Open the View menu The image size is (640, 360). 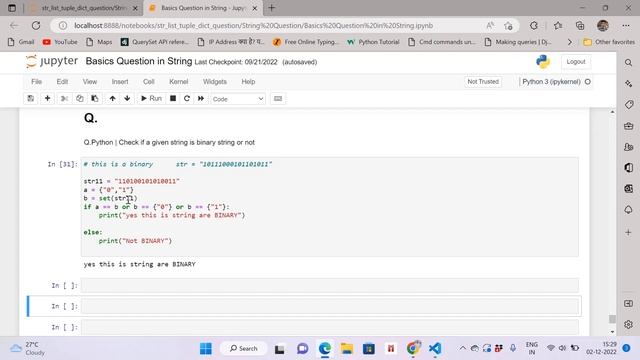(x=90, y=82)
